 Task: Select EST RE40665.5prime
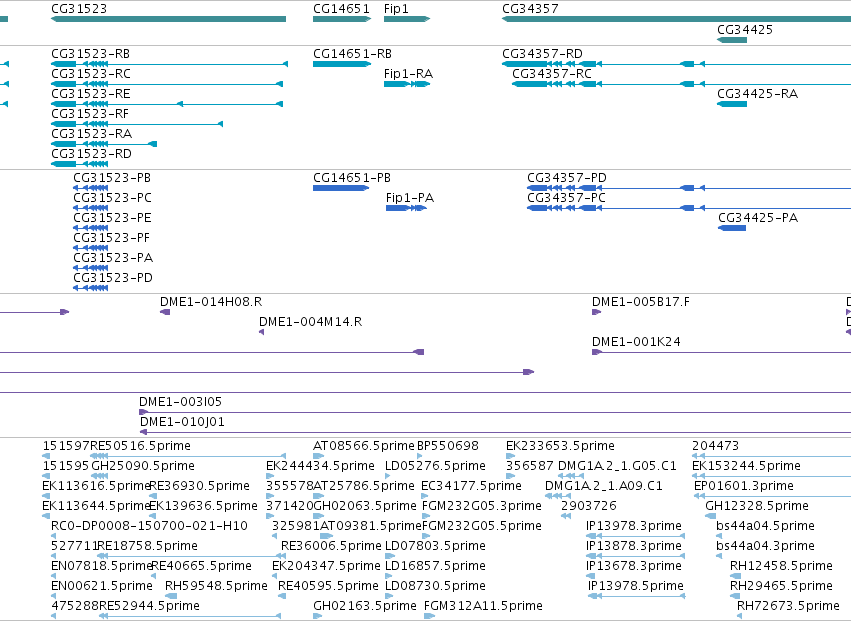pos(155,576)
